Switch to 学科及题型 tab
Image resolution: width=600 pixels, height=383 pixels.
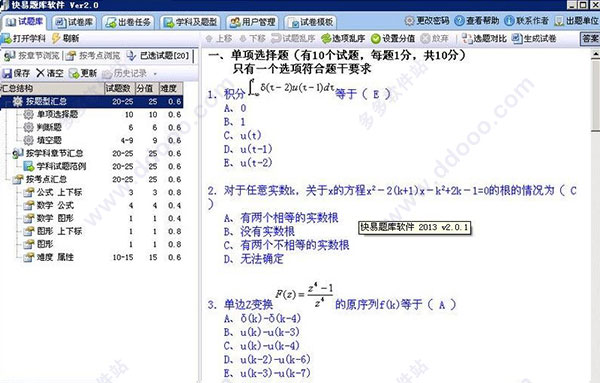point(191,22)
